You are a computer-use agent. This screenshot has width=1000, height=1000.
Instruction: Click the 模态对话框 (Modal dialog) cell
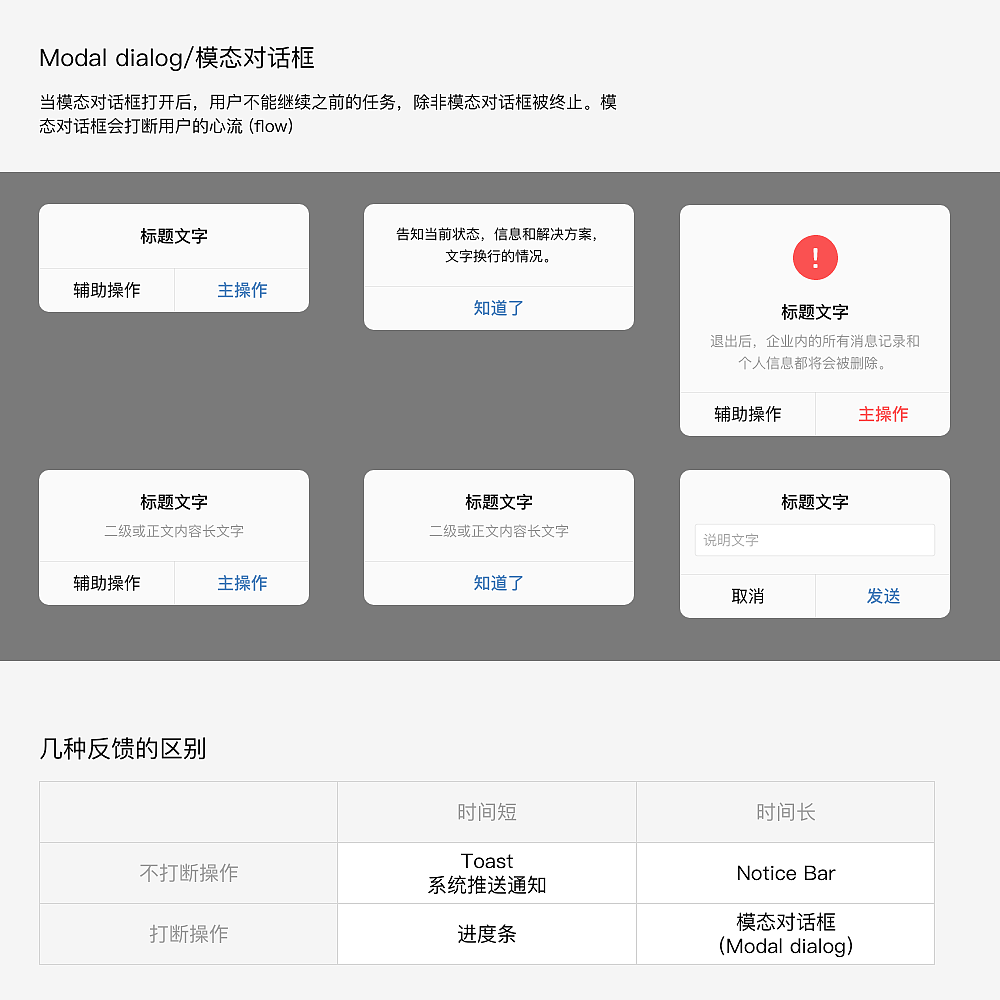pyautogui.click(x=786, y=933)
